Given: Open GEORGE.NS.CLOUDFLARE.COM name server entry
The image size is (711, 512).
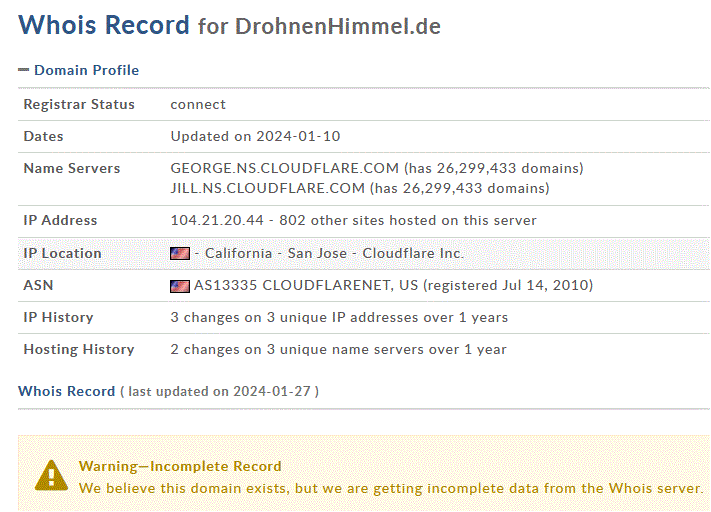Looking at the screenshot, I should click(284, 168).
